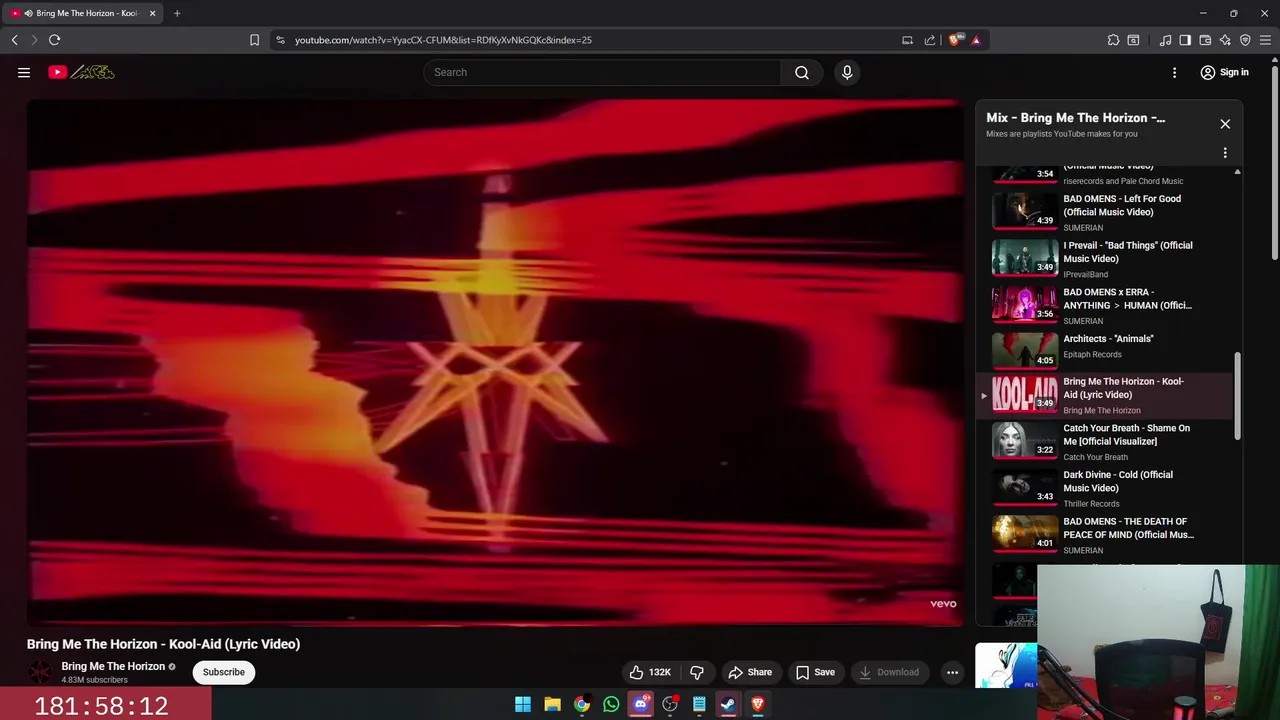Open Brave VPN shield icon
The height and width of the screenshot is (720, 1280).
pos(1245,40)
